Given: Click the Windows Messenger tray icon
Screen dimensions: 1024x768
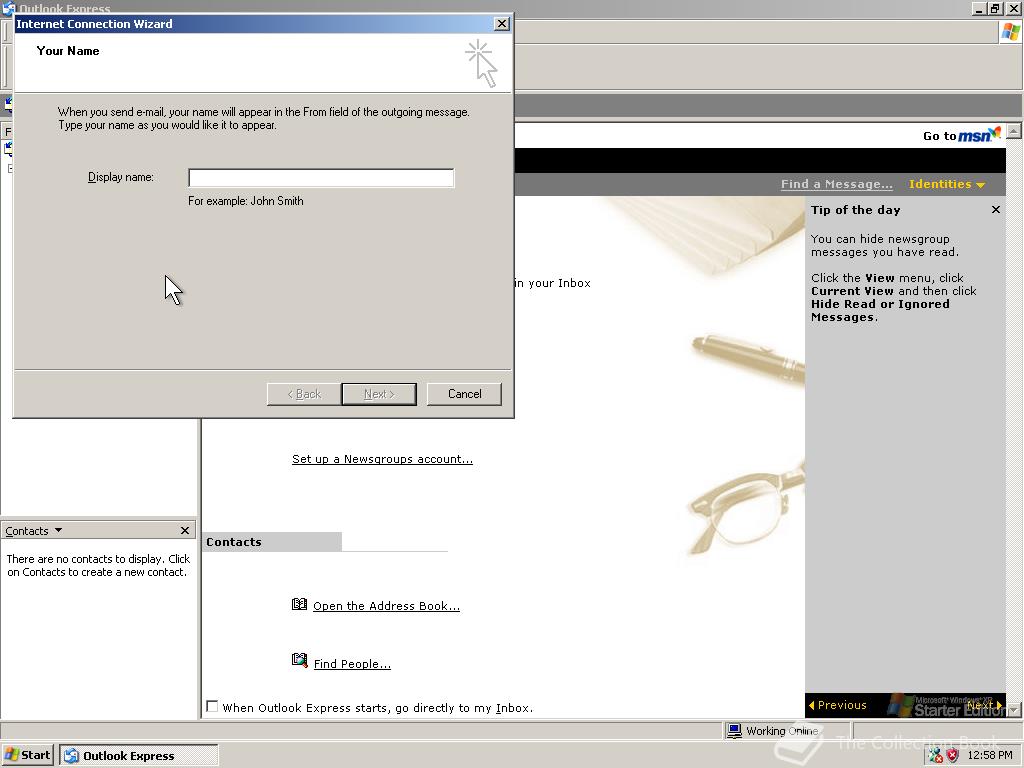Looking at the screenshot, I should [936, 756].
